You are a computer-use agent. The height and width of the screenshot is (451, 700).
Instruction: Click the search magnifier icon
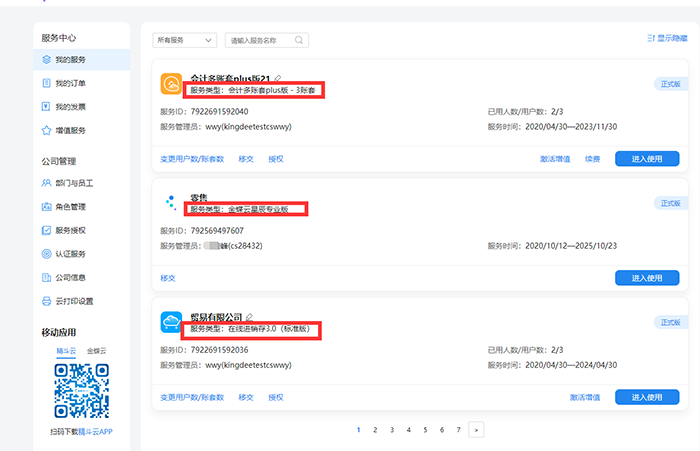click(x=299, y=40)
